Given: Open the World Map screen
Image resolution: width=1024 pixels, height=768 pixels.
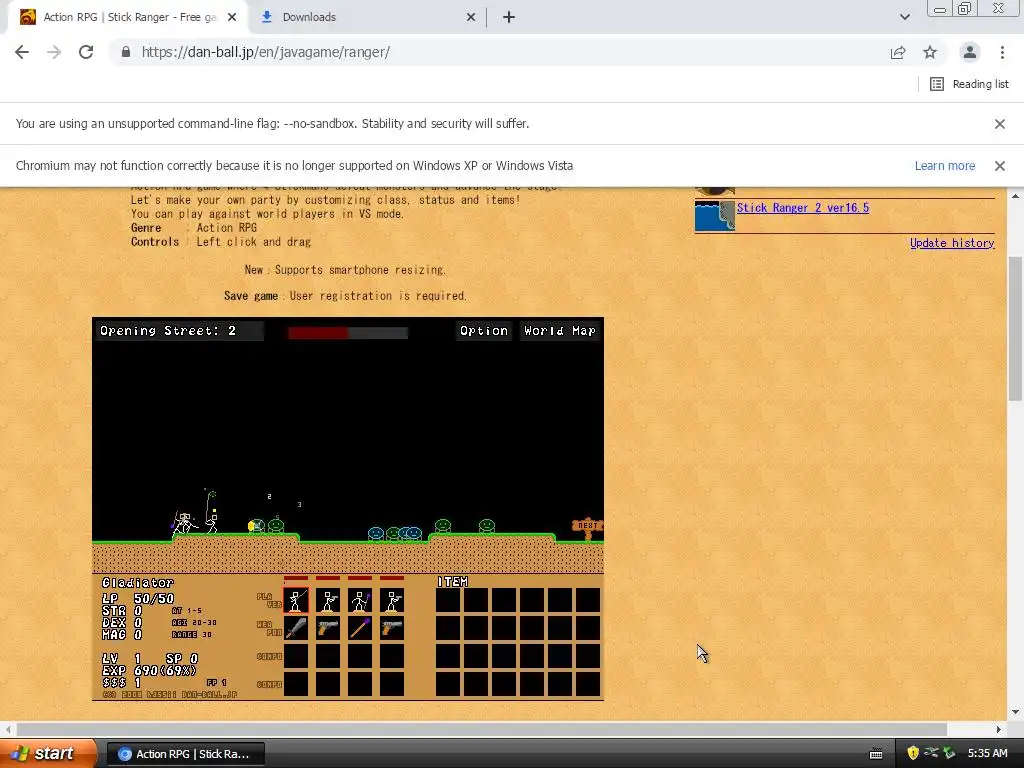Looking at the screenshot, I should pyautogui.click(x=560, y=330).
